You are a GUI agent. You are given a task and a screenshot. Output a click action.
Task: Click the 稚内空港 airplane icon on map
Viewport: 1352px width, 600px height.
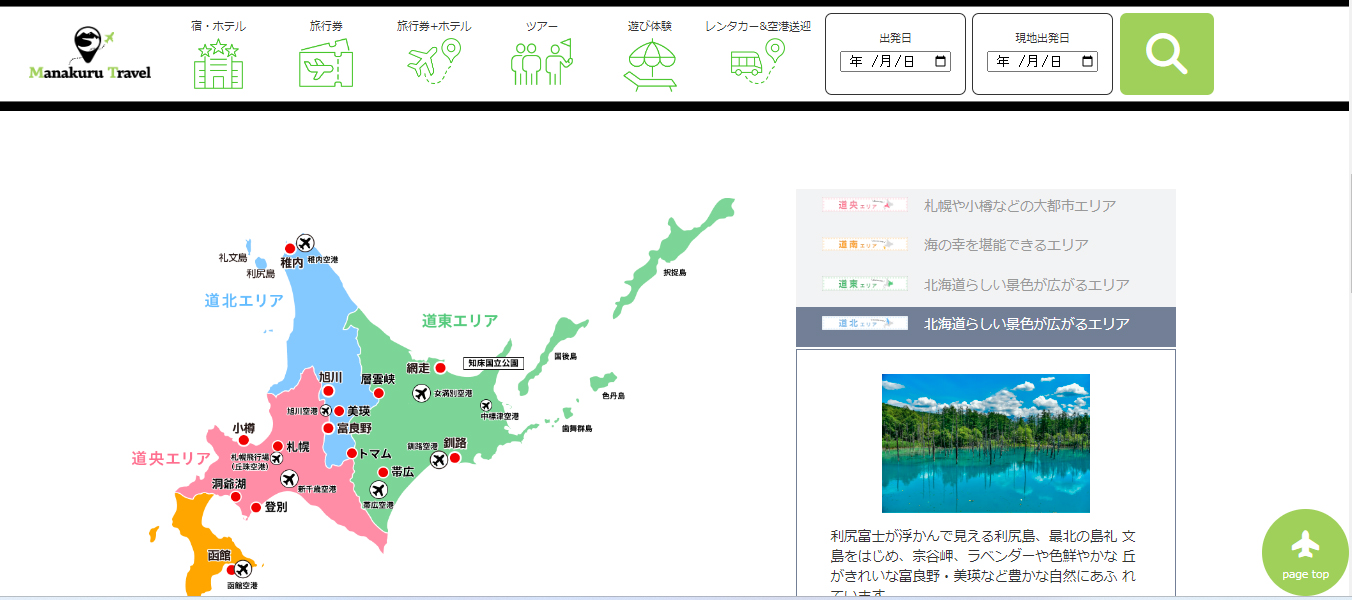[x=305, y=242]
